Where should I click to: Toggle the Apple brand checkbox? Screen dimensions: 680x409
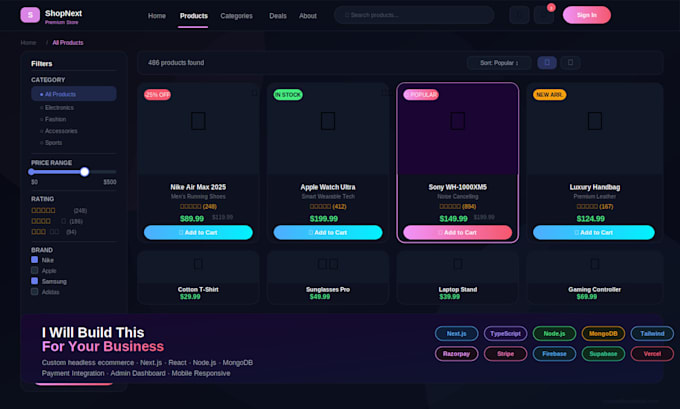[35, 270]
